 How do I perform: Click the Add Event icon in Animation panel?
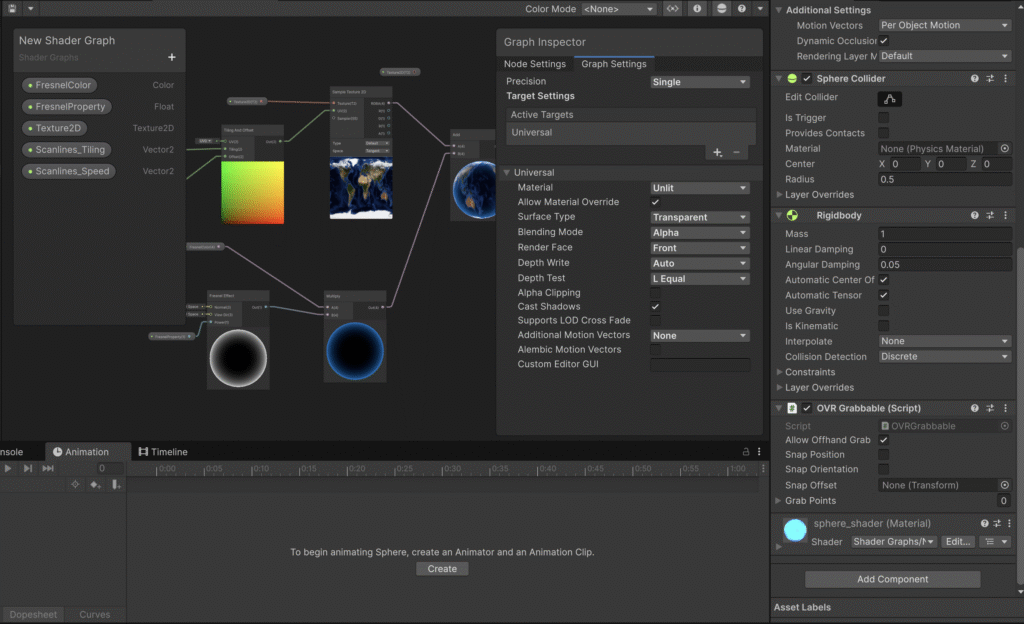116,485
